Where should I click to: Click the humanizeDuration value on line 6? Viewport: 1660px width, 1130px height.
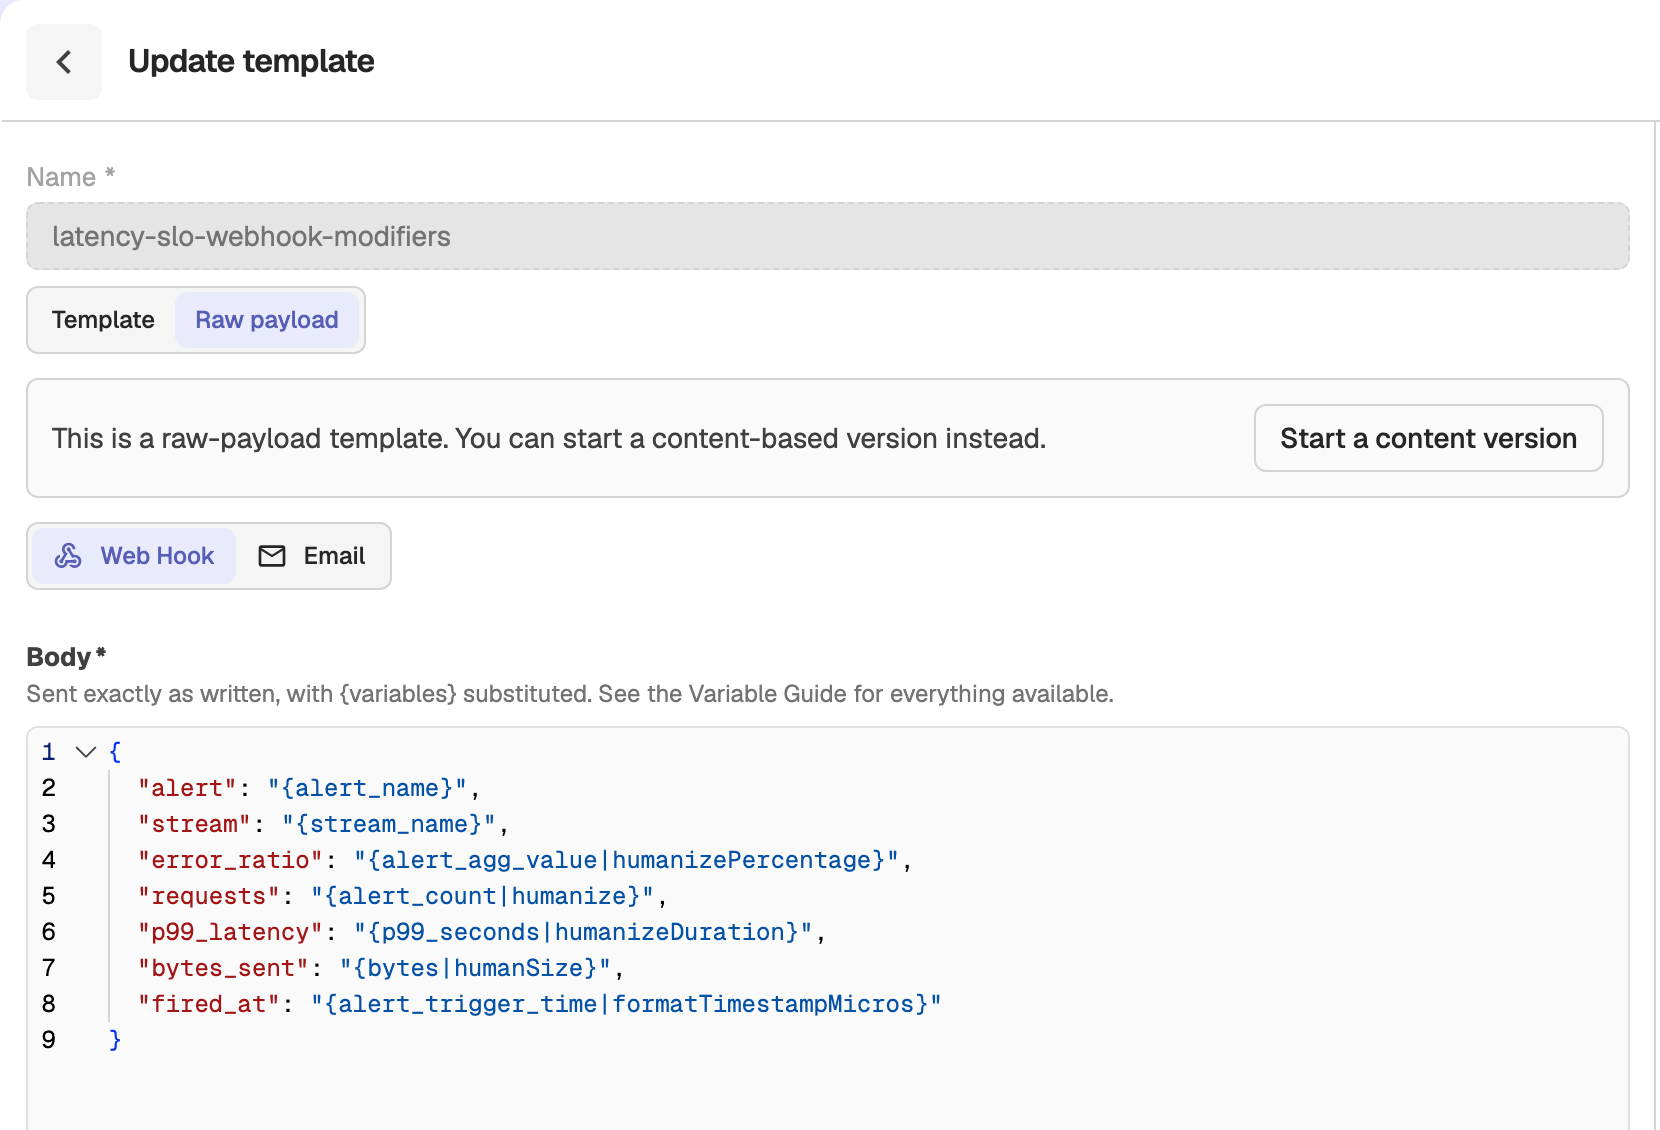click(583, 932)
